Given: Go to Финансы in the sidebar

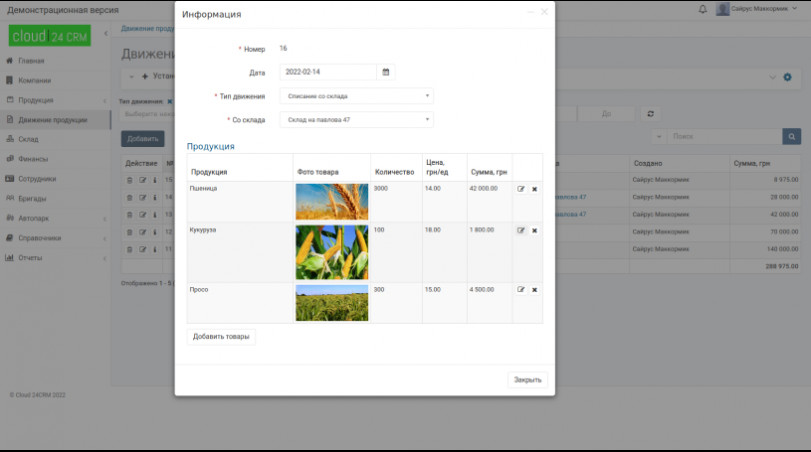Looking at the screenshot, I should pyautogui.click(x=33, y=159).
